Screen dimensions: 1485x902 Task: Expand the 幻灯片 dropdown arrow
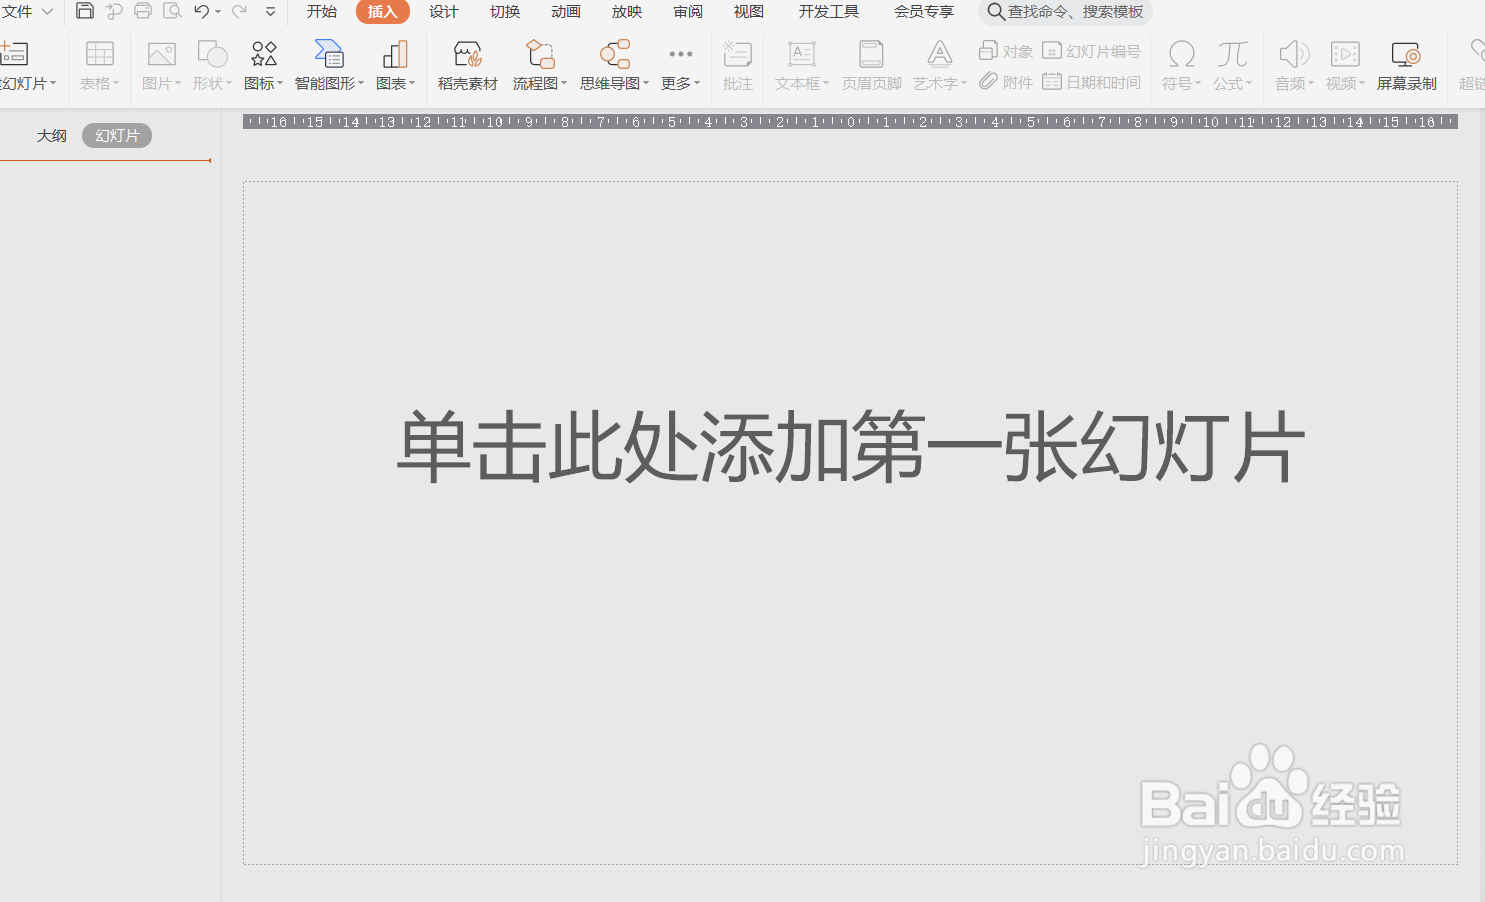tap(53, 84)
